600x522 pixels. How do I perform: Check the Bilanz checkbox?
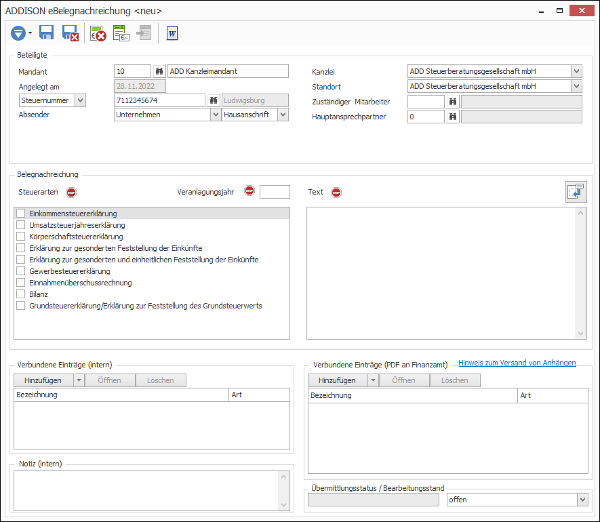pos(21,294)
